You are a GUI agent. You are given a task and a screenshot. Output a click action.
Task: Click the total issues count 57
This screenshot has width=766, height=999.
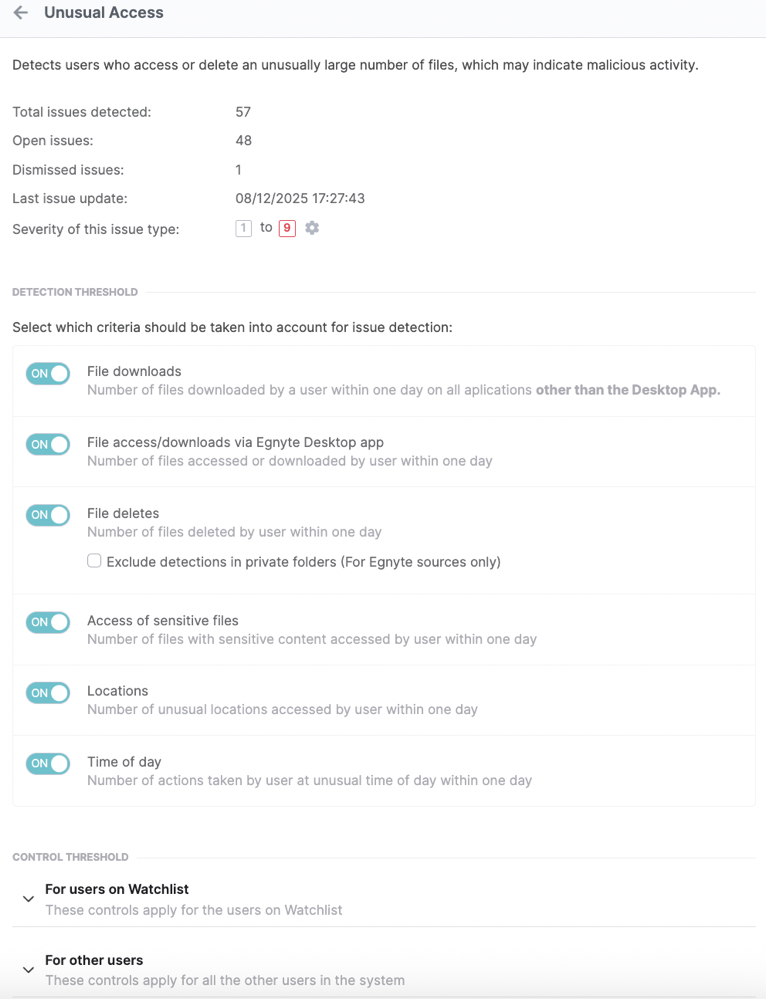pyautogui.click(x=243, y=112)
